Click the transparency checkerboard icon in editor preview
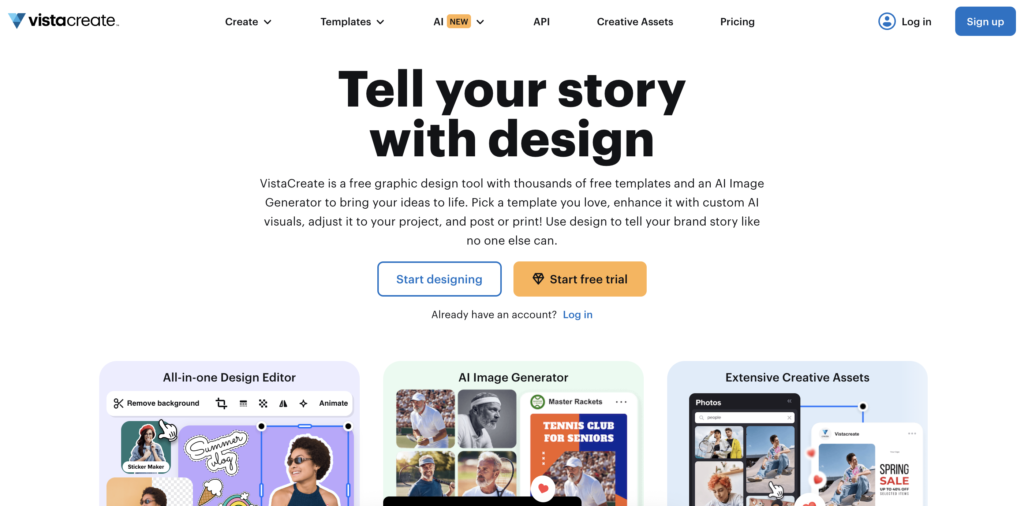This screenshot has height=506, width=1024. pyautogui.click(x=263, y=403)
